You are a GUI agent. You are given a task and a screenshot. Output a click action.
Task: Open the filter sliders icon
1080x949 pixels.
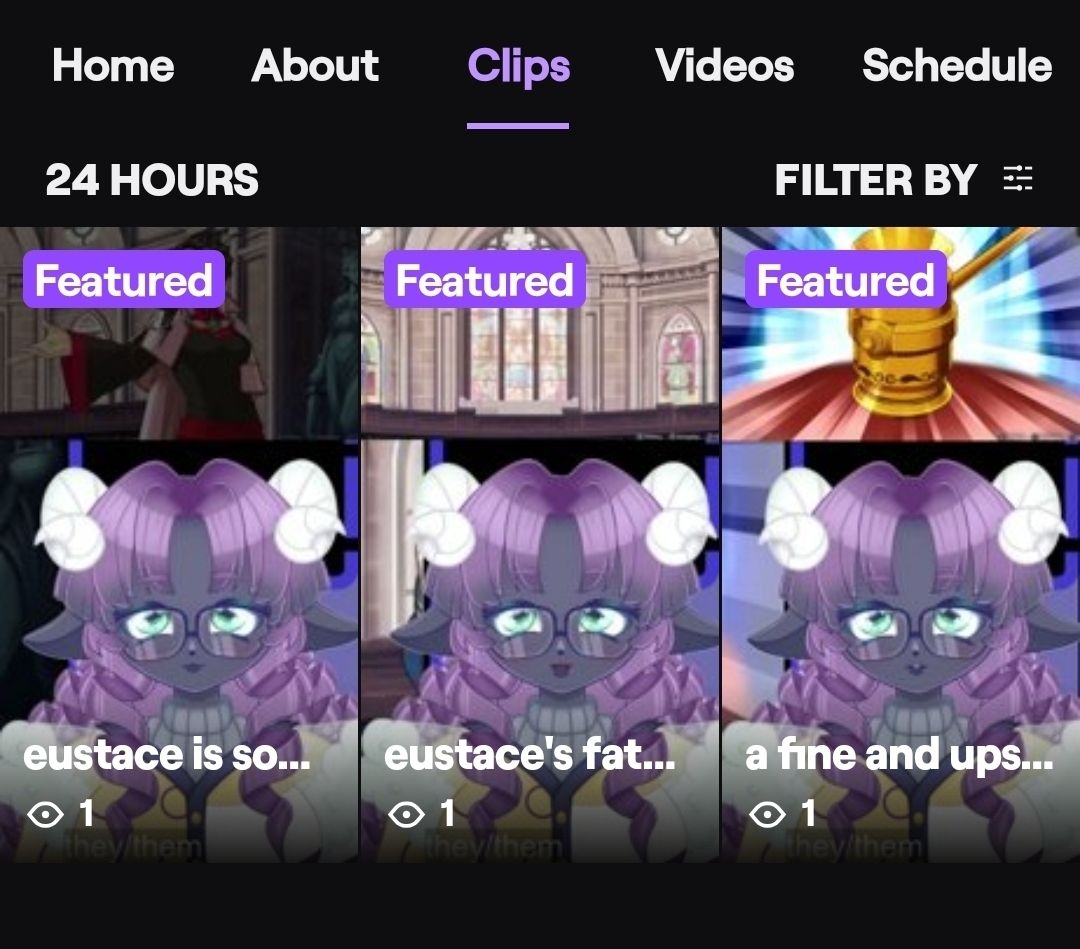coord(1017,178)
